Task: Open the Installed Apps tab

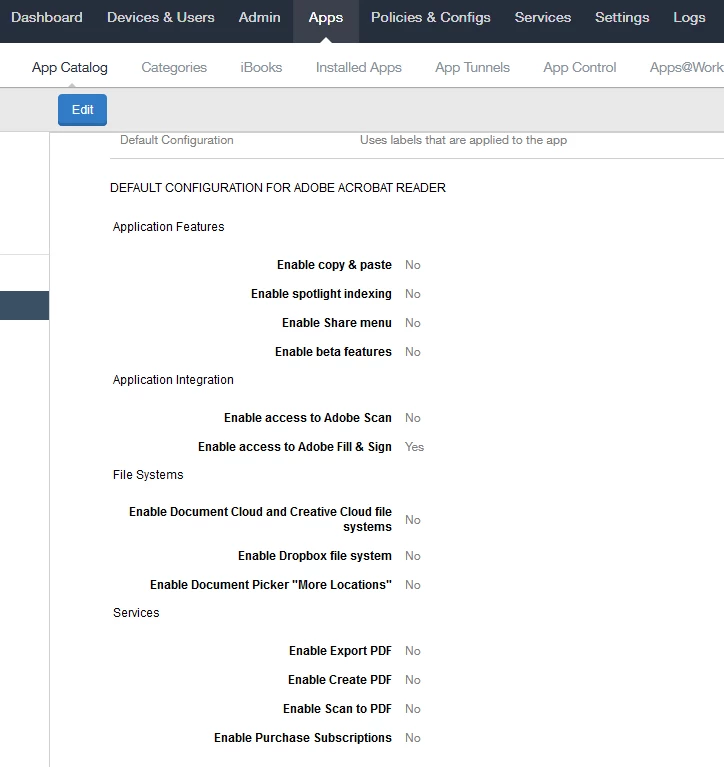Action: click(x=359, y=68)
